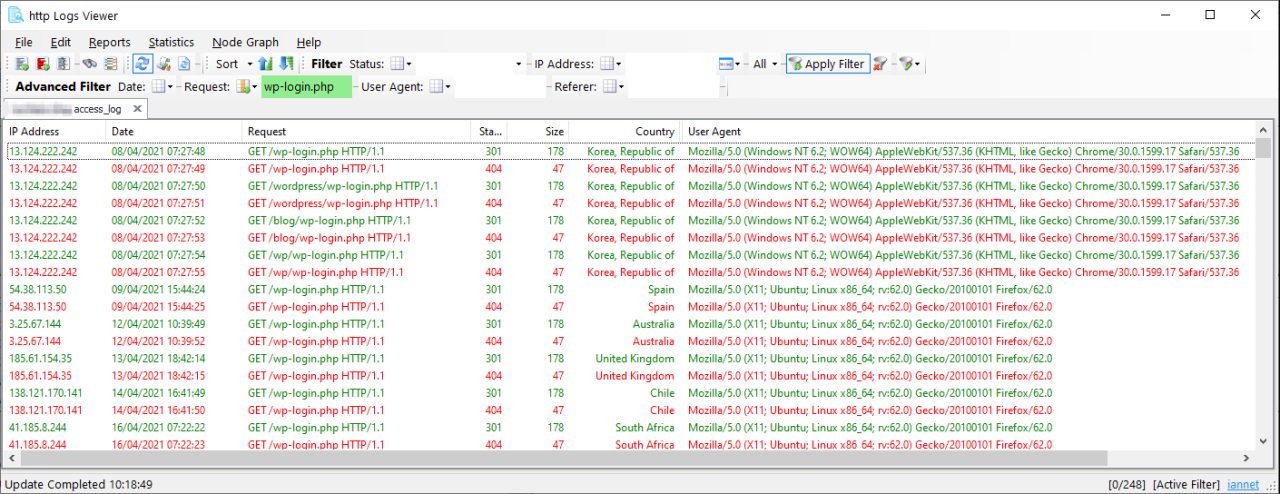Toggle the auto-refresh icon in toolbar
Image resolution: width=1280 pixels, height=494 pixels.
[143, 64]
